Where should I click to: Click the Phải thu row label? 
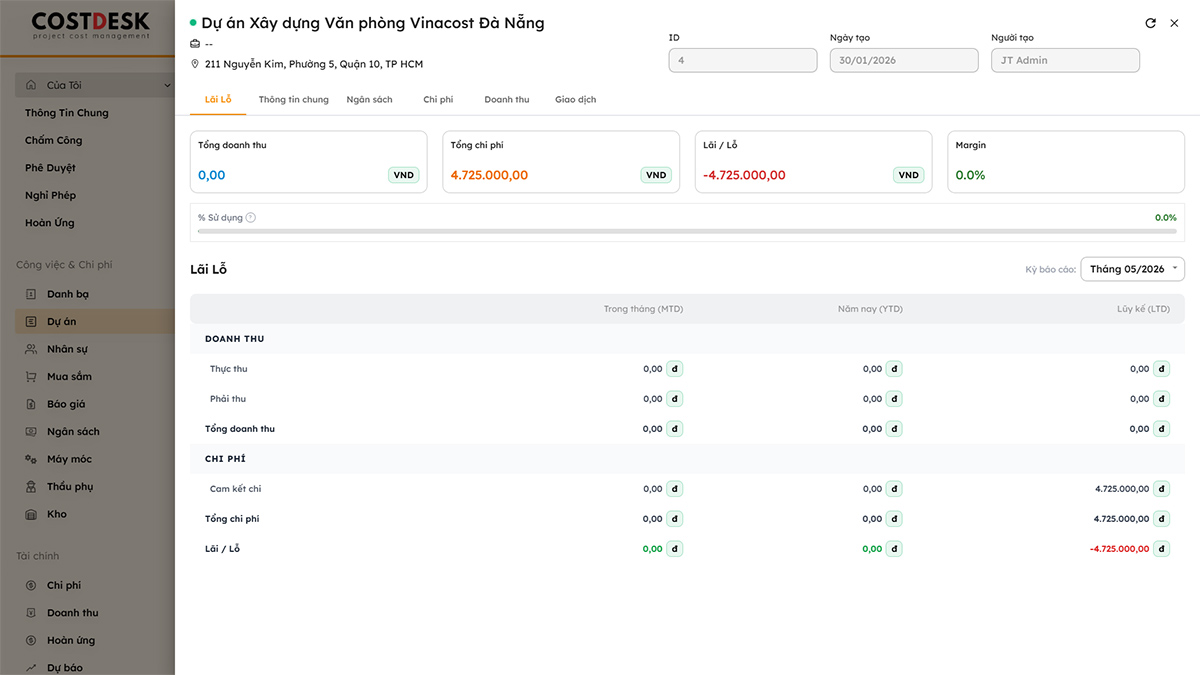coord(228,399)
